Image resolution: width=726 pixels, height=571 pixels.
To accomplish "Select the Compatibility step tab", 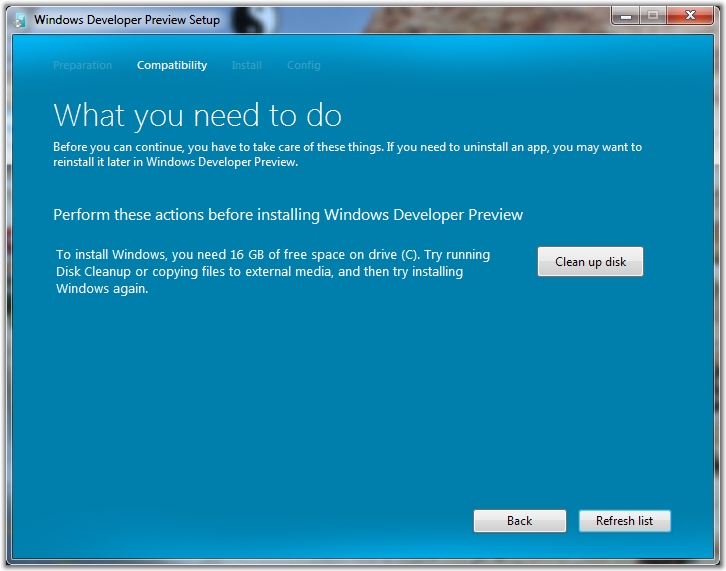I will coord(172,65).
